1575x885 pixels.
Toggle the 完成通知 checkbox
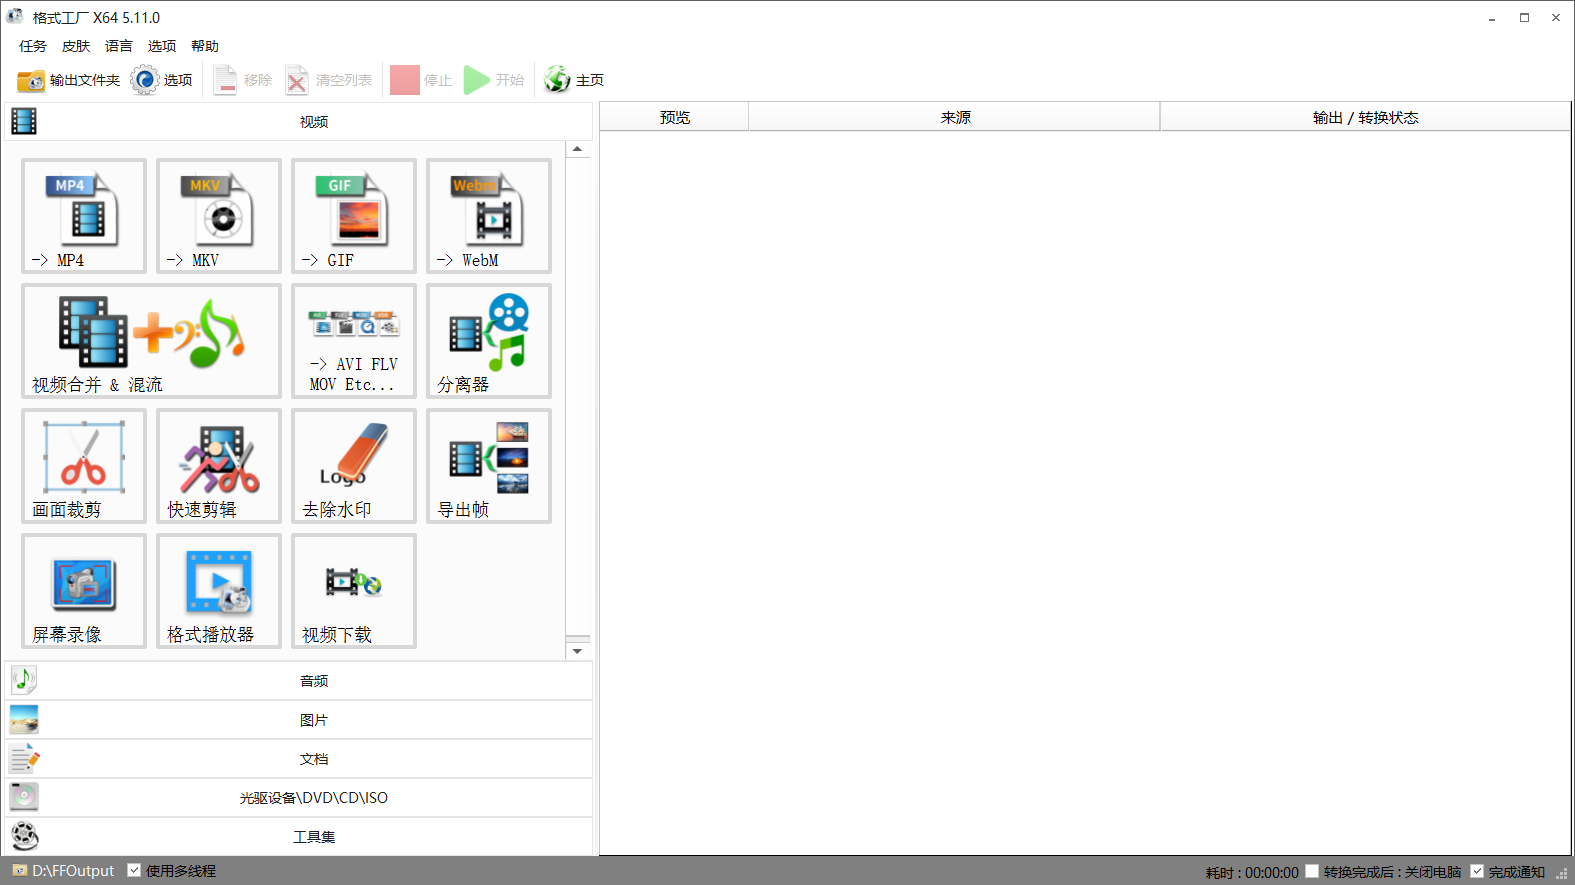click(x=1477, y=872)
